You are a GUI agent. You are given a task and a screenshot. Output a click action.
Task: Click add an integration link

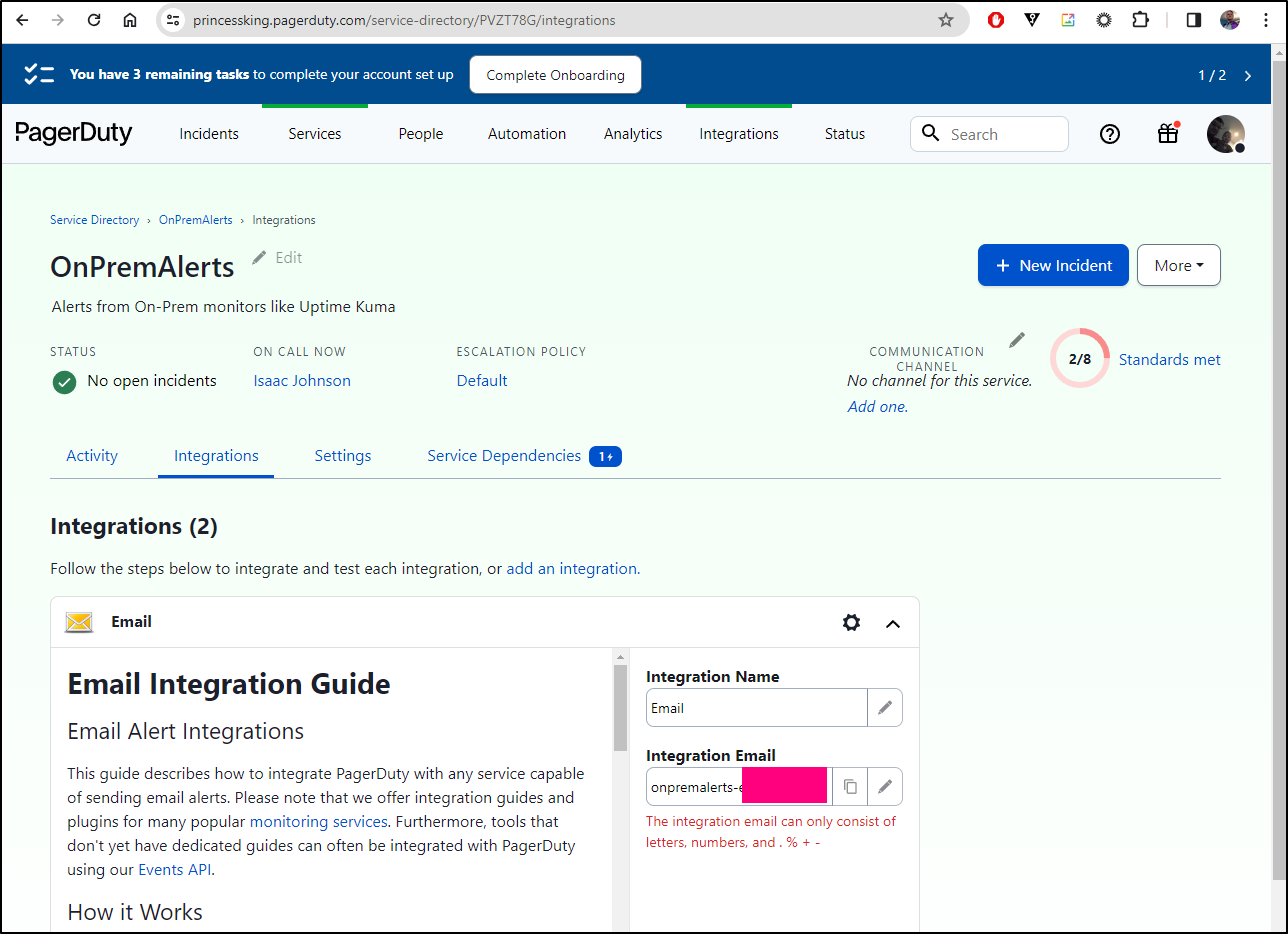571,569
